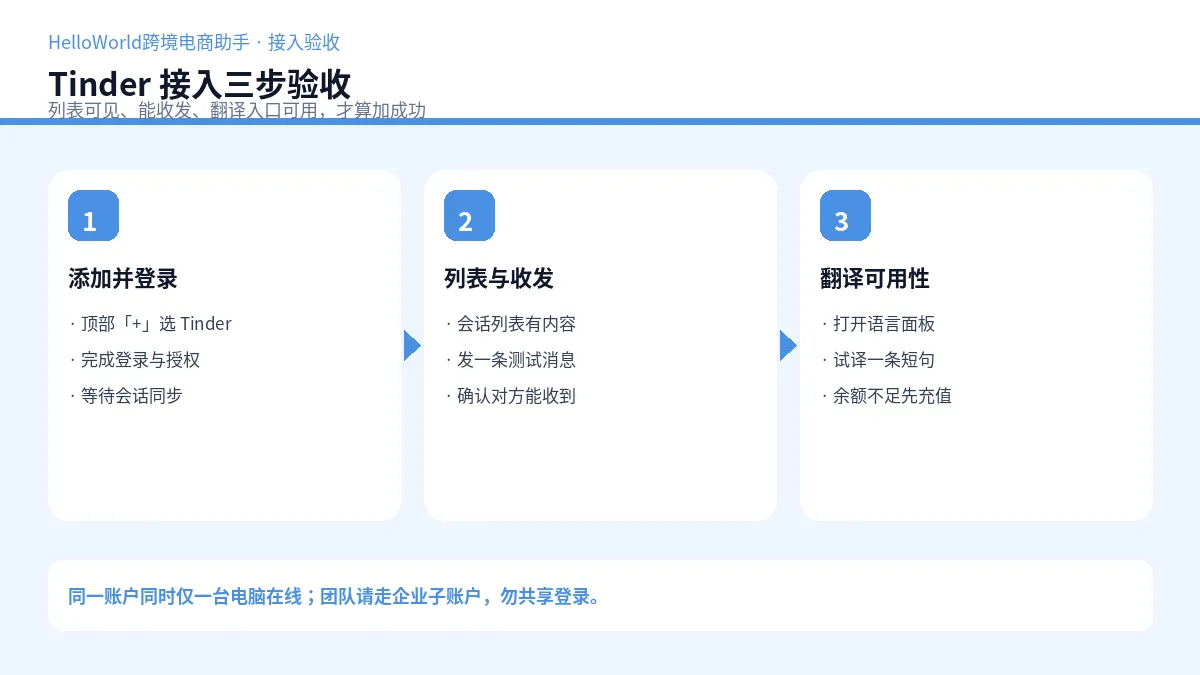The height and width of the screenshot is (675, 1200).
Task: Click the note beginning "同一账户同时仅一台电脑在线"
Action: point(335,597)
